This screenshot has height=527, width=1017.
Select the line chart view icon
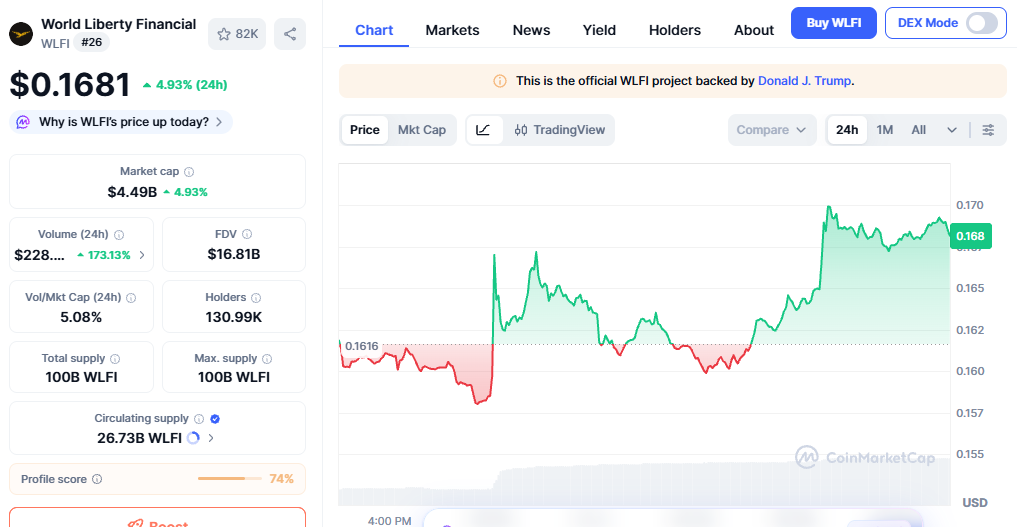tap(483, 130)
